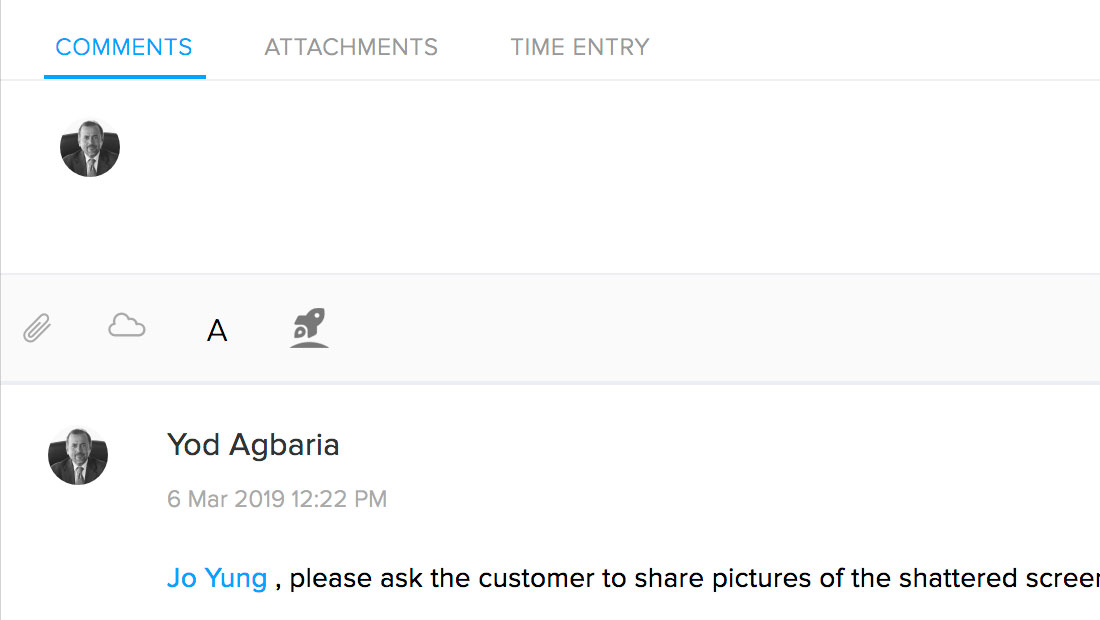Open Yod Agbaria's avatar on the comment
Image resolution: width=1100 pixels, height=620 pixels.
click(78, 456)
